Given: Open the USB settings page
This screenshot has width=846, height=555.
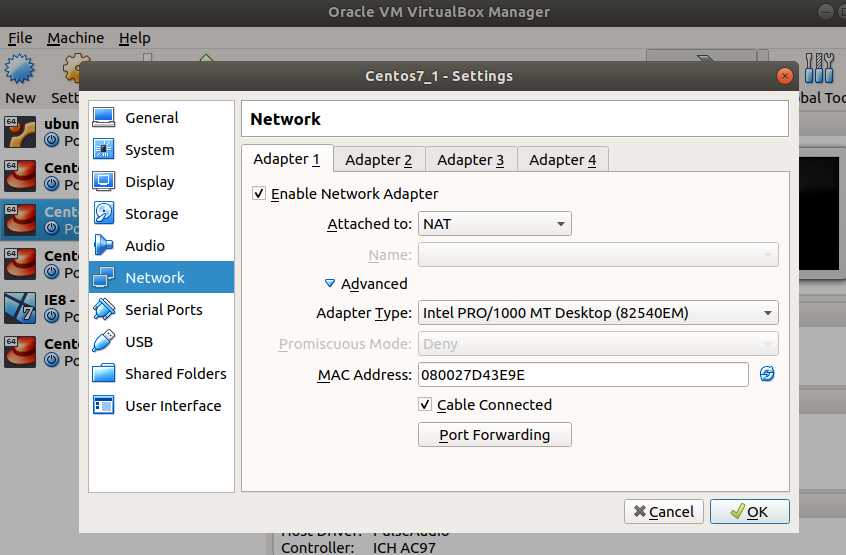Looking at the screenshot, I should (x=138, y=342).
